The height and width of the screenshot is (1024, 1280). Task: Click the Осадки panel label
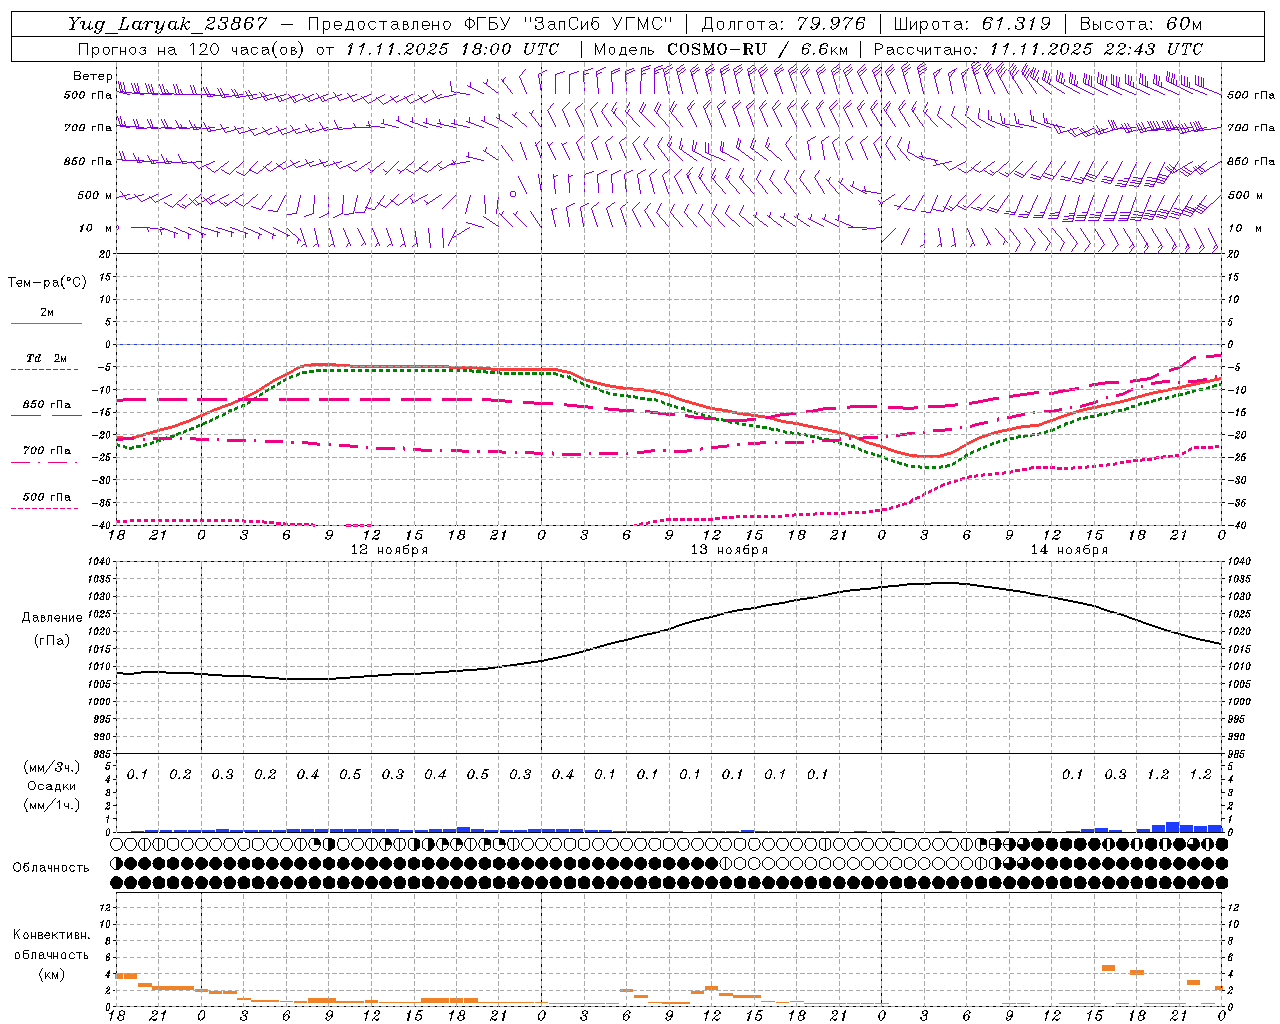pyautogui.click(x=52, y=786)
